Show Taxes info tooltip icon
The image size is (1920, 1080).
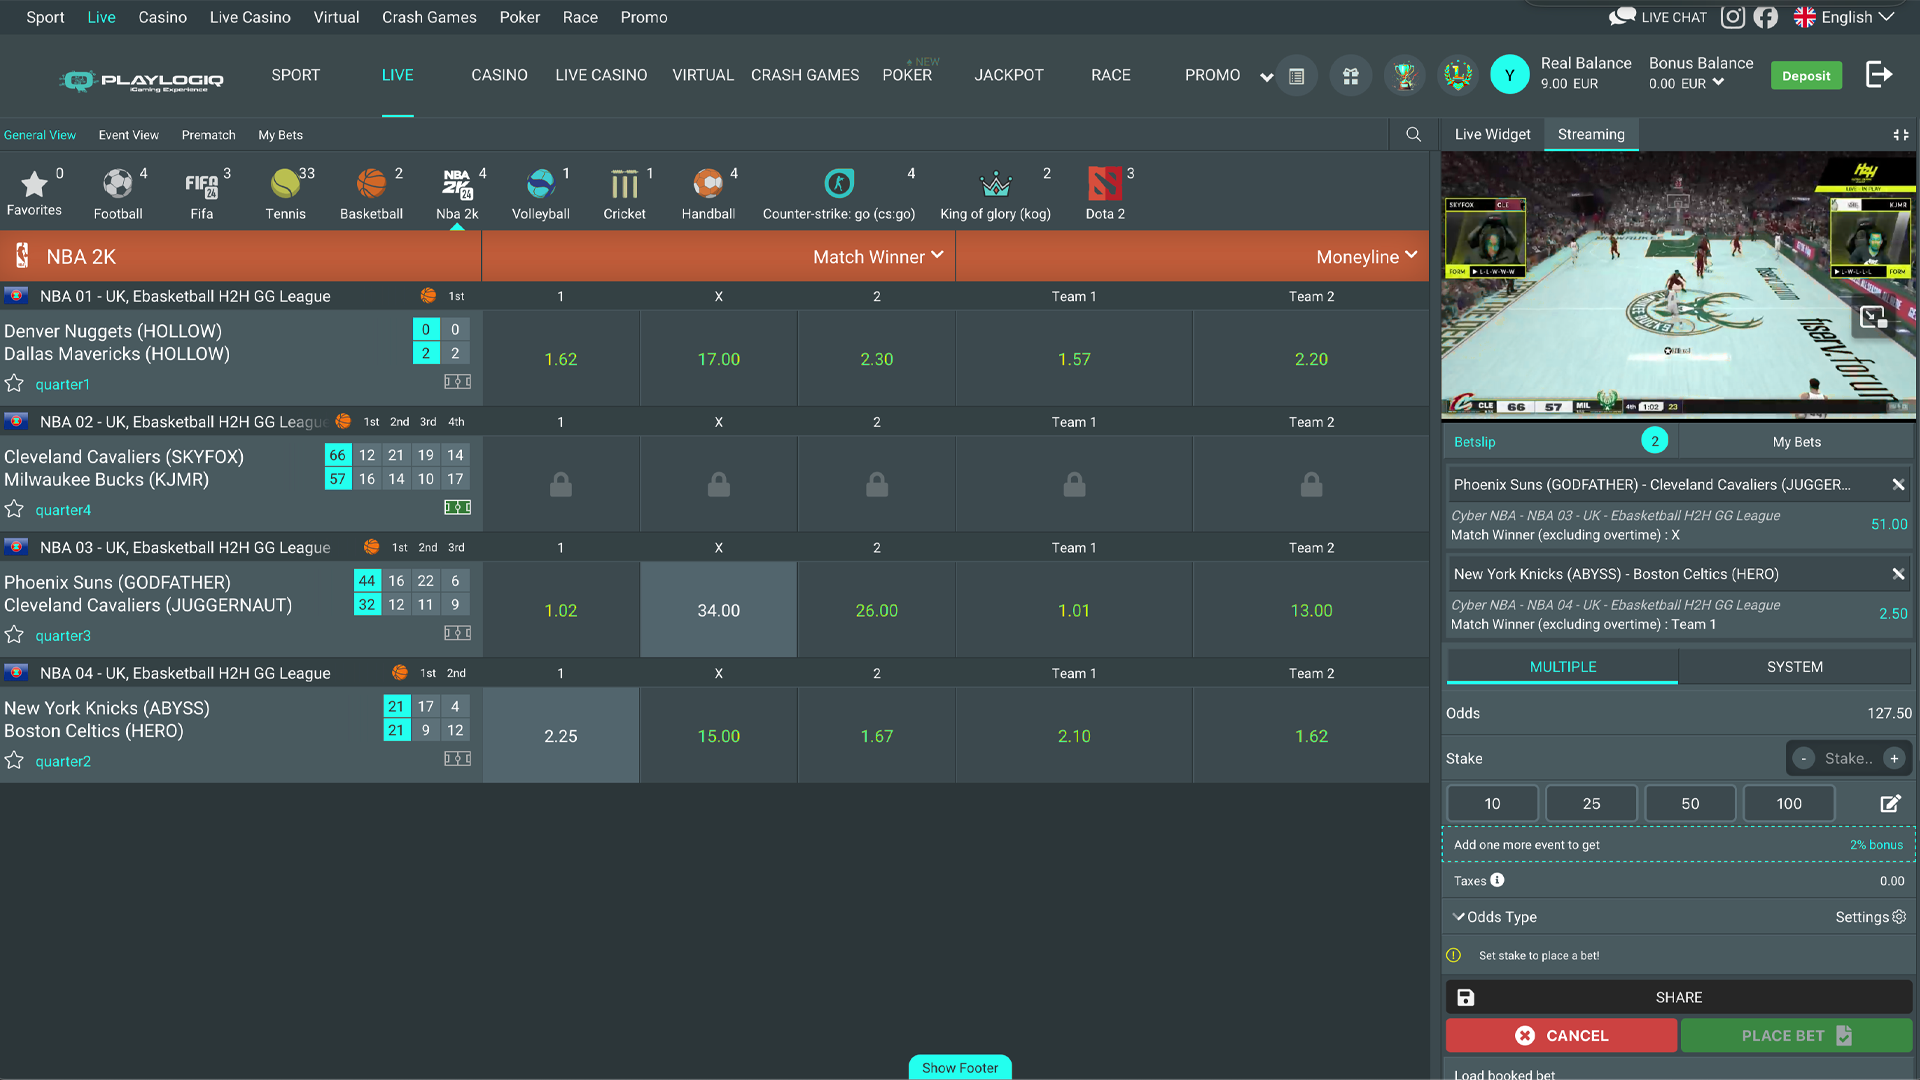click(x=1497, y=880)
